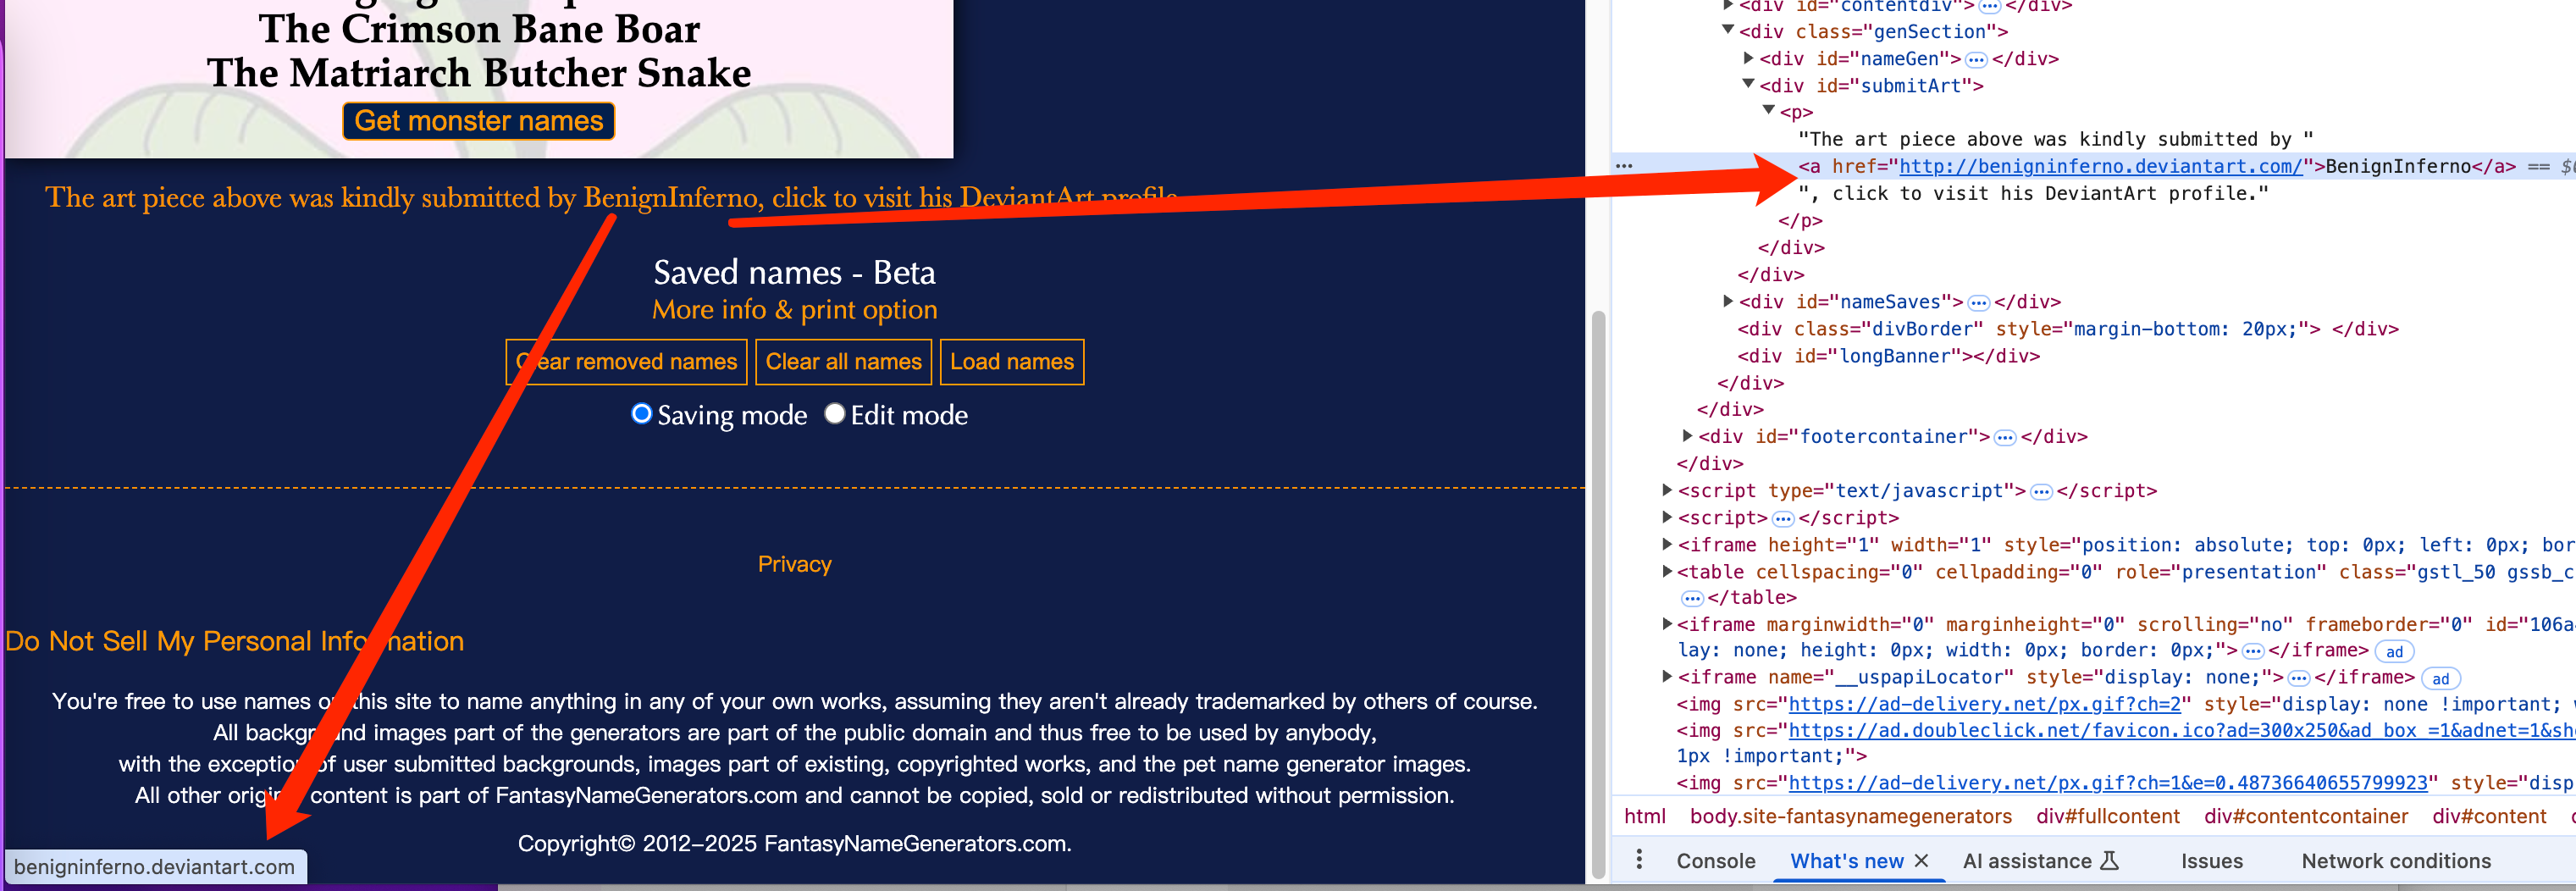The width and height of the screenshot is (2576, 891).
Task: Expand the footercontainer div node
Action: tap(1687, 436)
